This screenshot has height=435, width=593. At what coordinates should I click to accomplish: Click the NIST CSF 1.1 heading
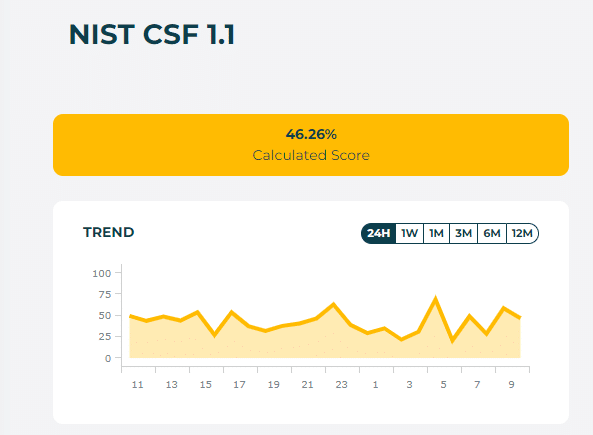click(152, 34)
